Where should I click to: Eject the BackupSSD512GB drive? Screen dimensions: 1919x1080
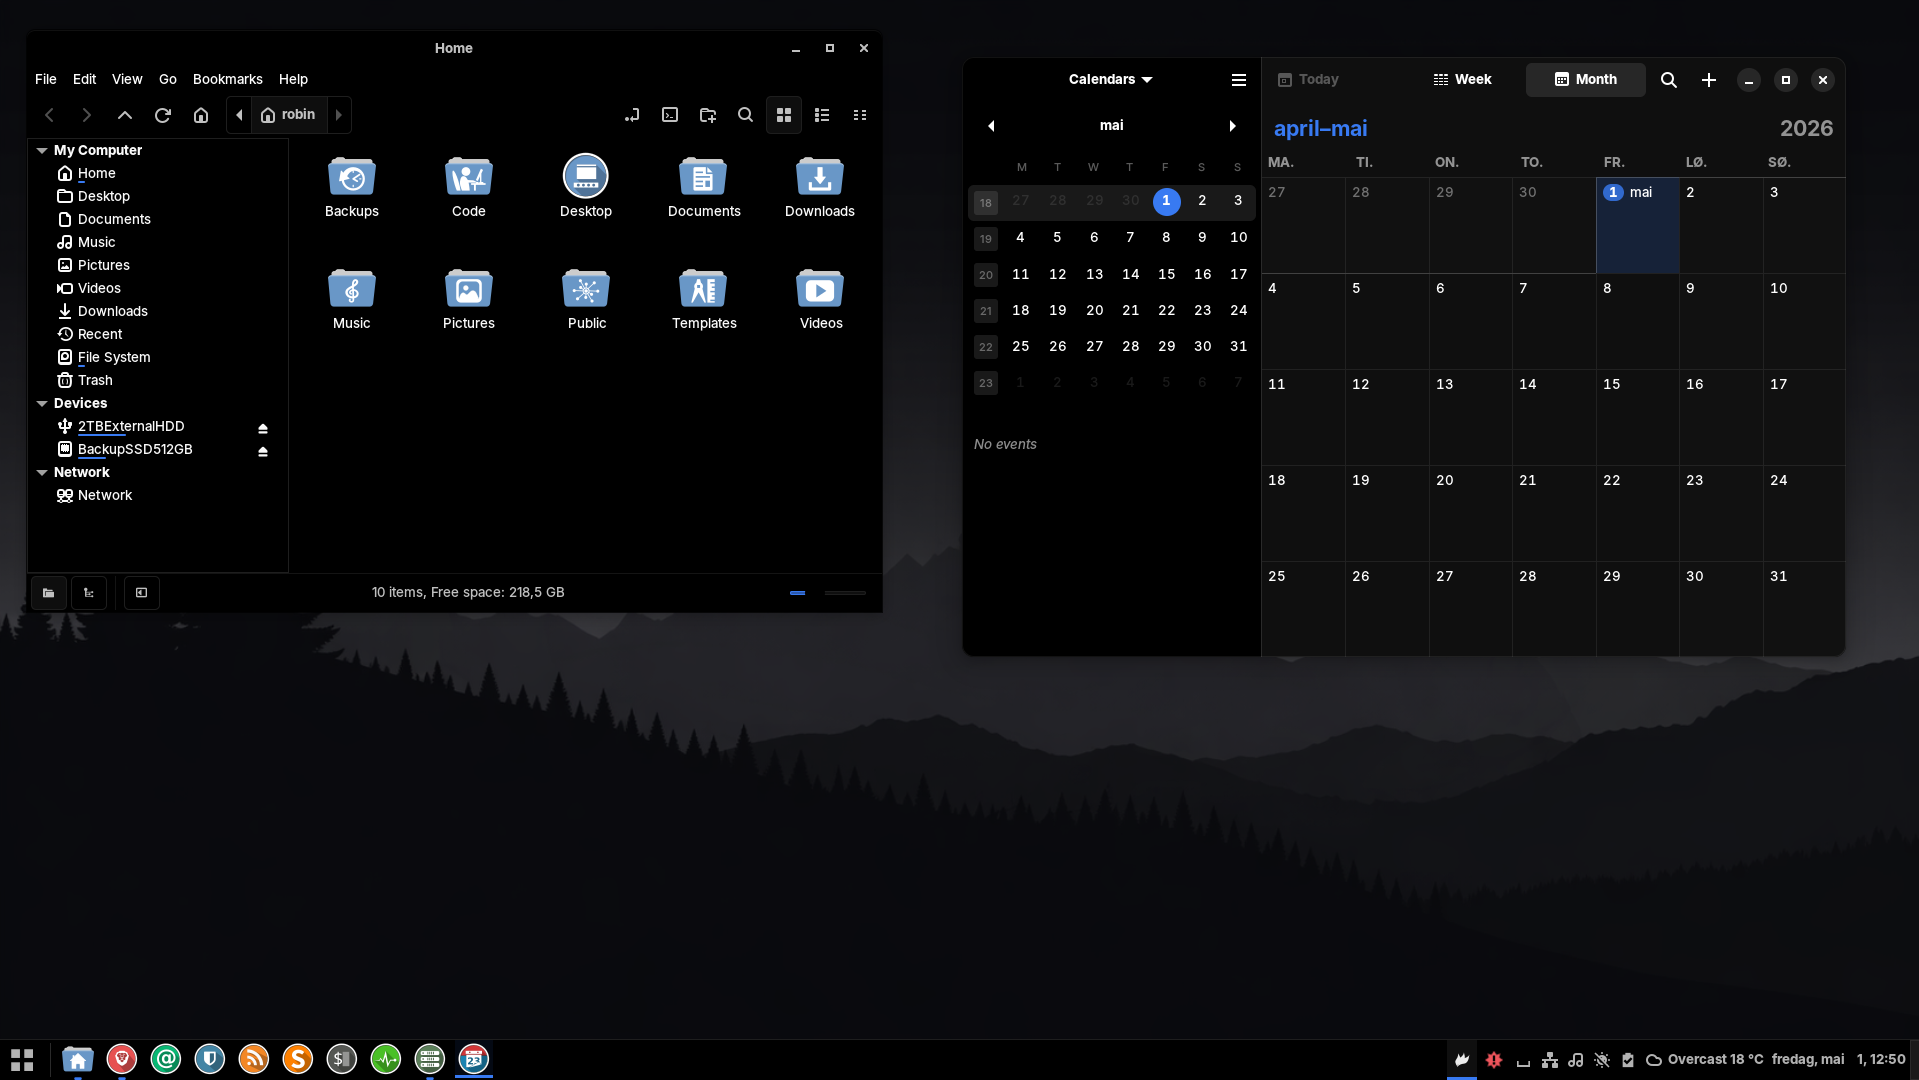coord(263,451)
